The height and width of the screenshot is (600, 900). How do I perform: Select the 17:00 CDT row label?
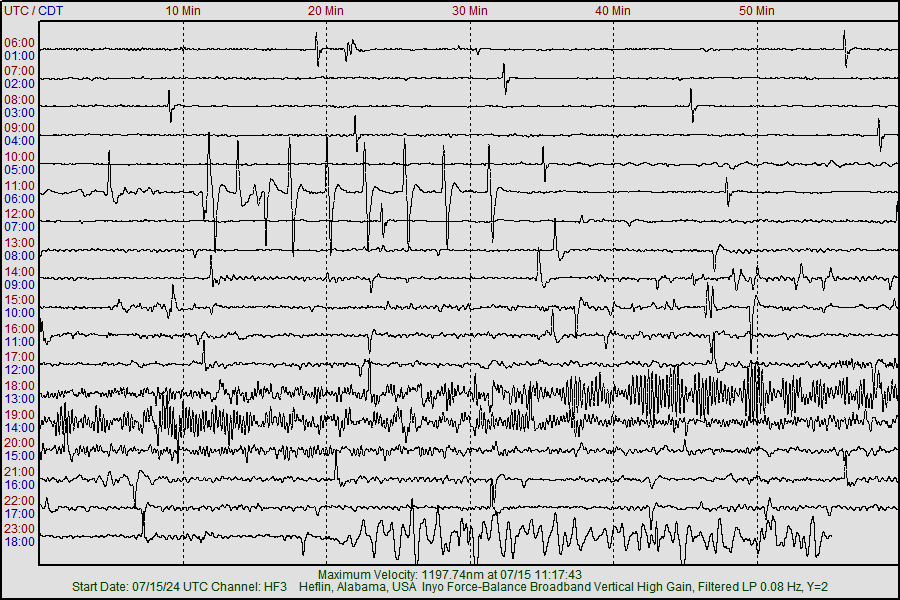pyautogui.click(x=20, y=513)
